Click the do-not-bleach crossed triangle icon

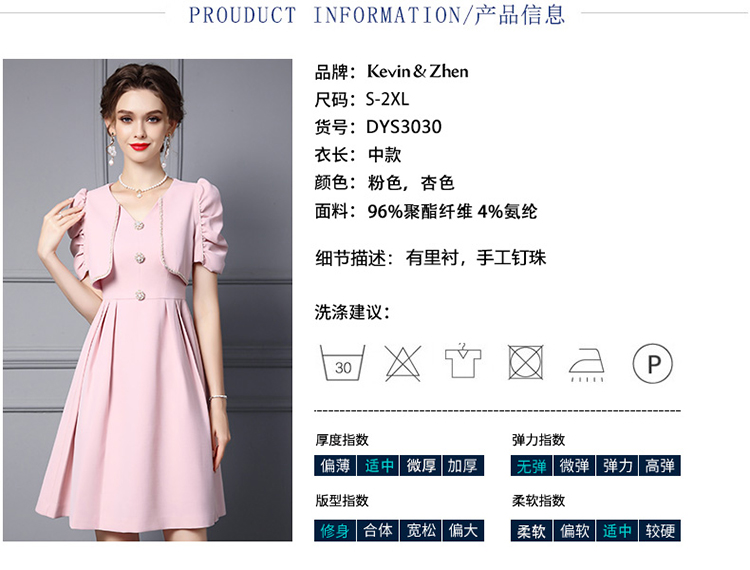[x=403, y=363]
